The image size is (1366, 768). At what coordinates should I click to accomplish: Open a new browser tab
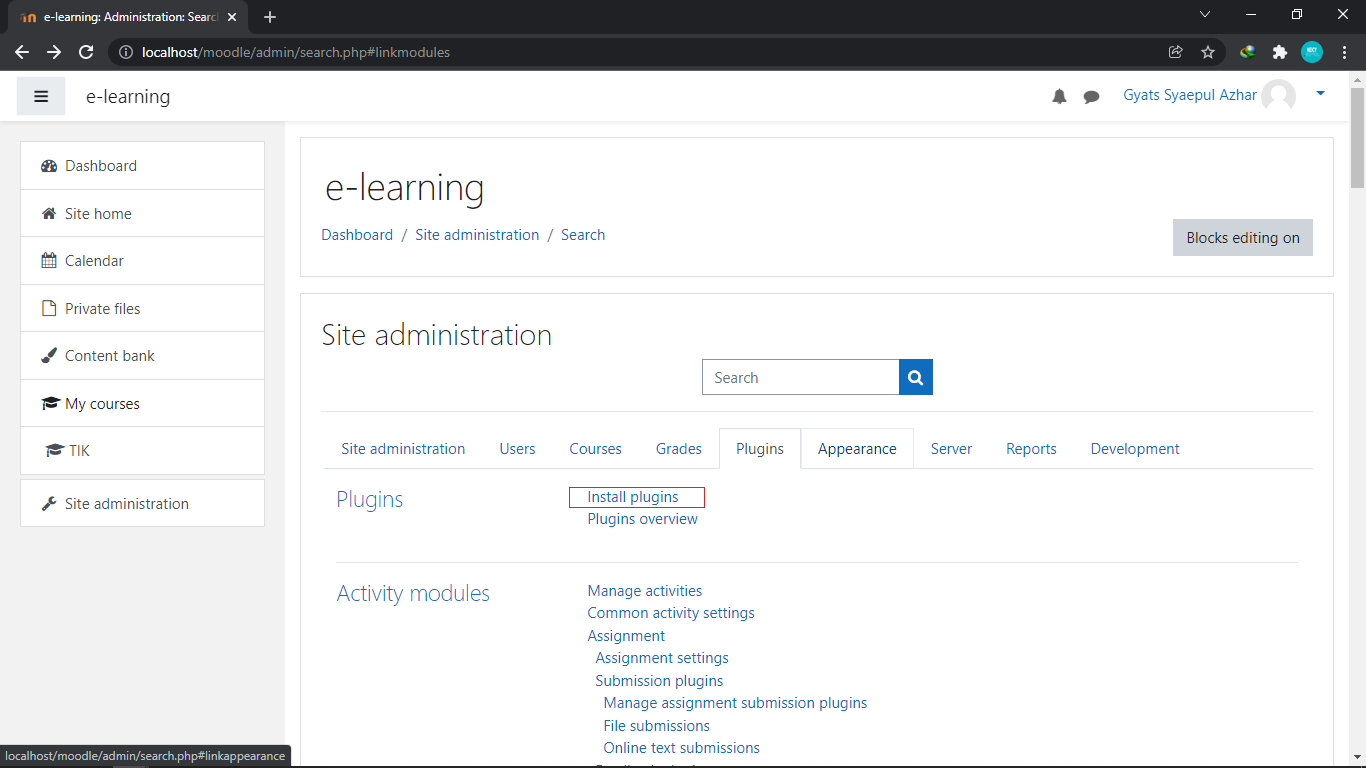tap(270, 17)
